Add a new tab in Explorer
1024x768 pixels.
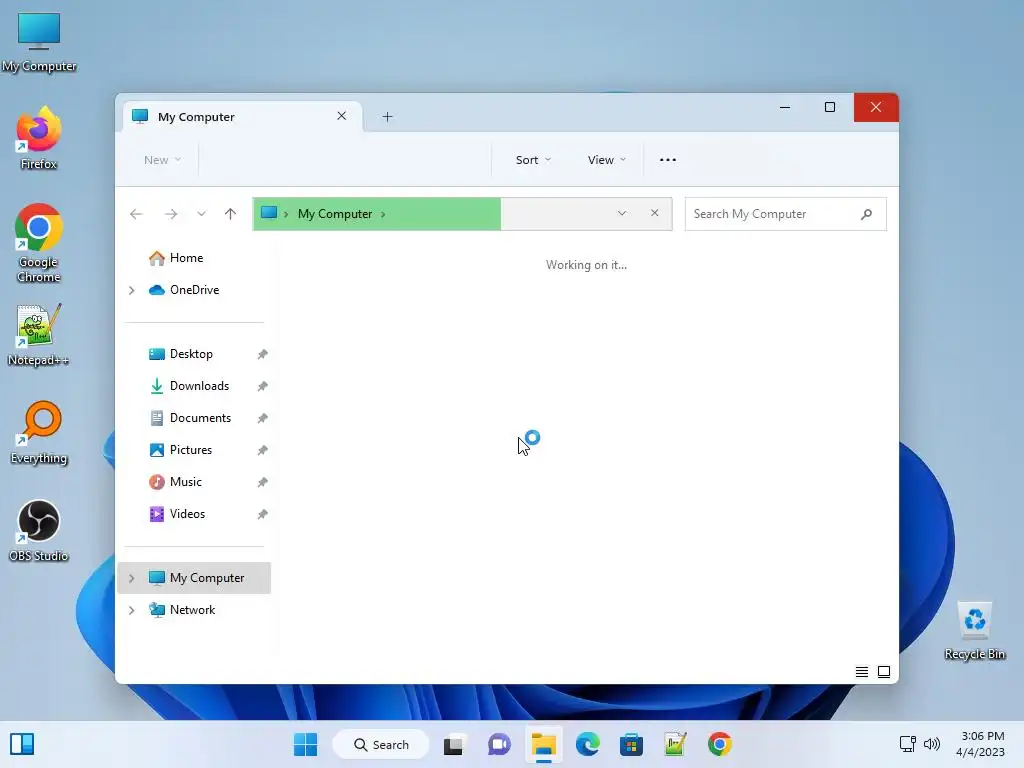(387, 116)
